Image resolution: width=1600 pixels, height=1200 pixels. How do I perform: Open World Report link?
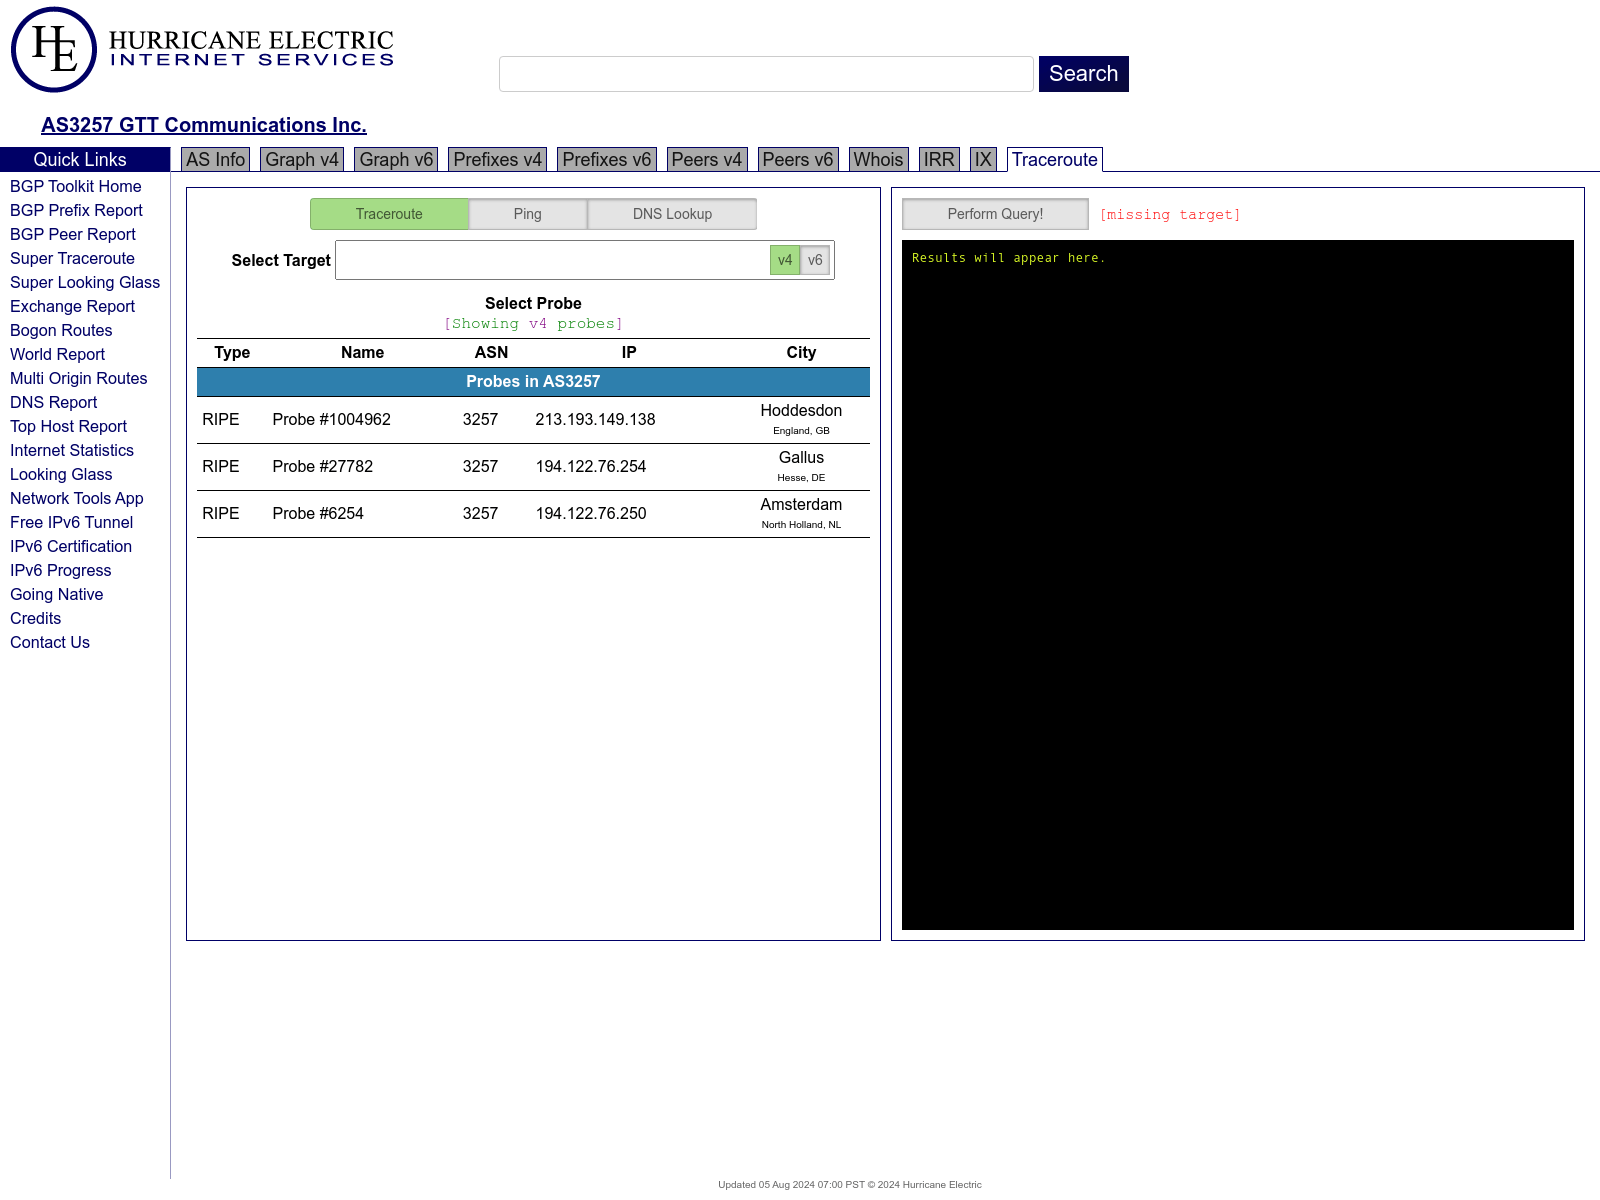(x=57, y=354)
